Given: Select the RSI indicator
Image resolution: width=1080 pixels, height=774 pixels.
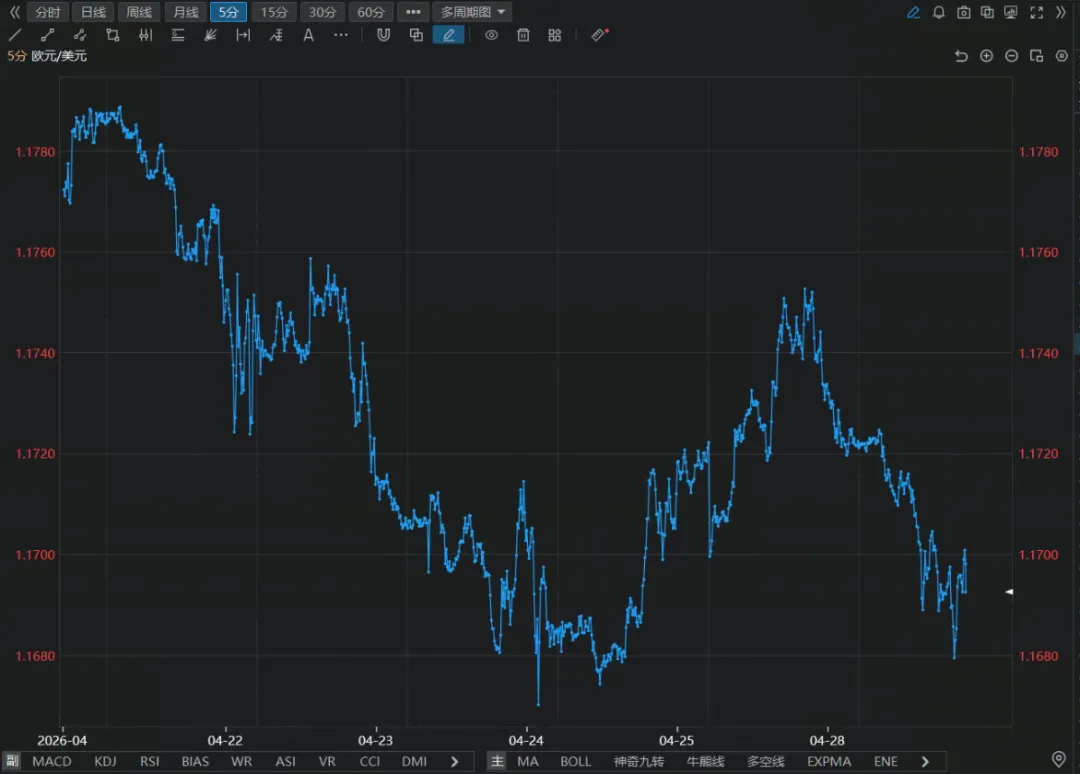Looking at the screenshot, I should (x=149, y=762).
